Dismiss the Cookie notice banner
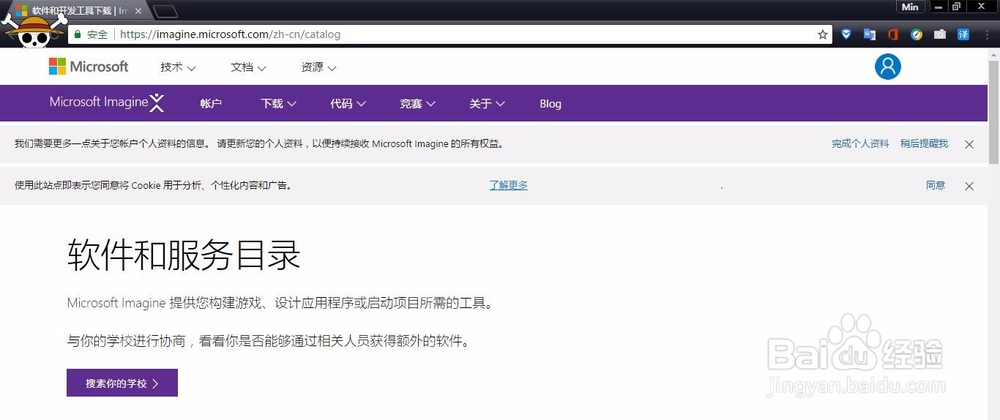Viewport: 1000px width, 420px height. 969,186
